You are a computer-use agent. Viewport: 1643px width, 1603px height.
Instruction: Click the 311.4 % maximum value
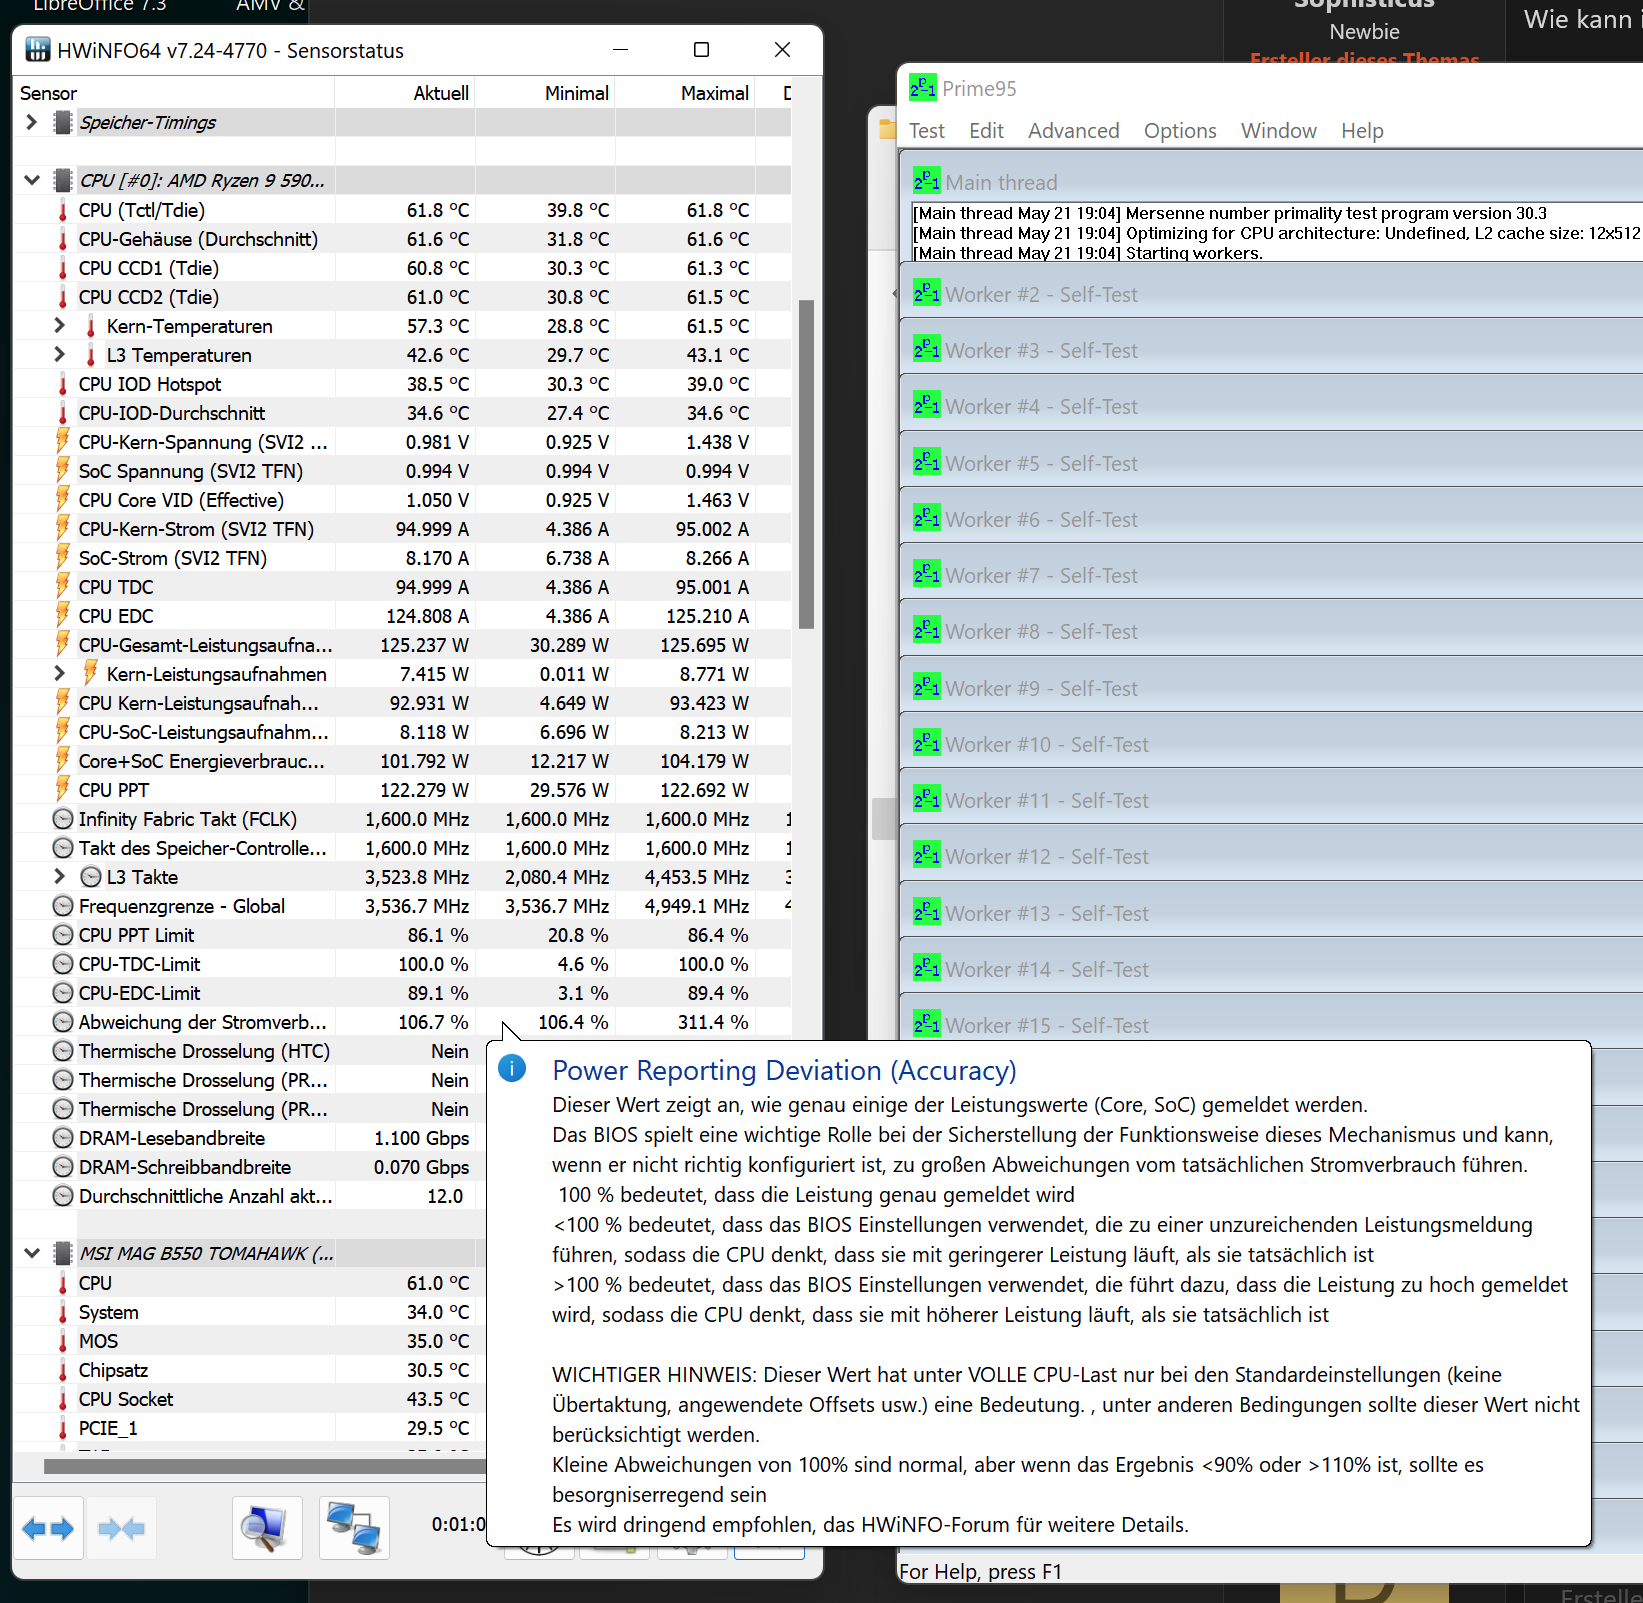(713, 1022)
